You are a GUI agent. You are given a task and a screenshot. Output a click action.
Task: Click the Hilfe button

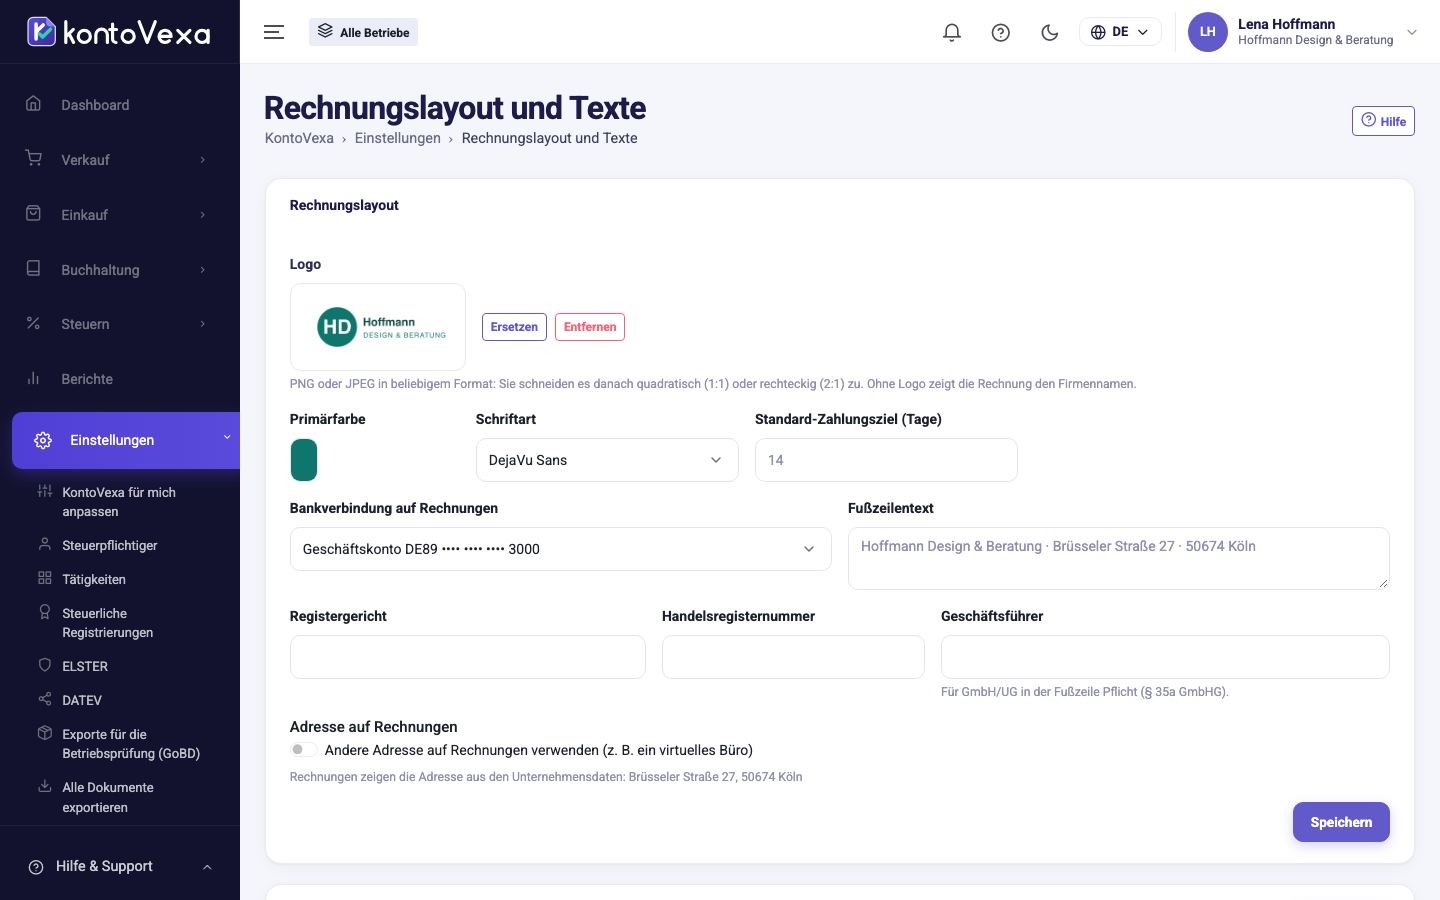coord(1383,121)
